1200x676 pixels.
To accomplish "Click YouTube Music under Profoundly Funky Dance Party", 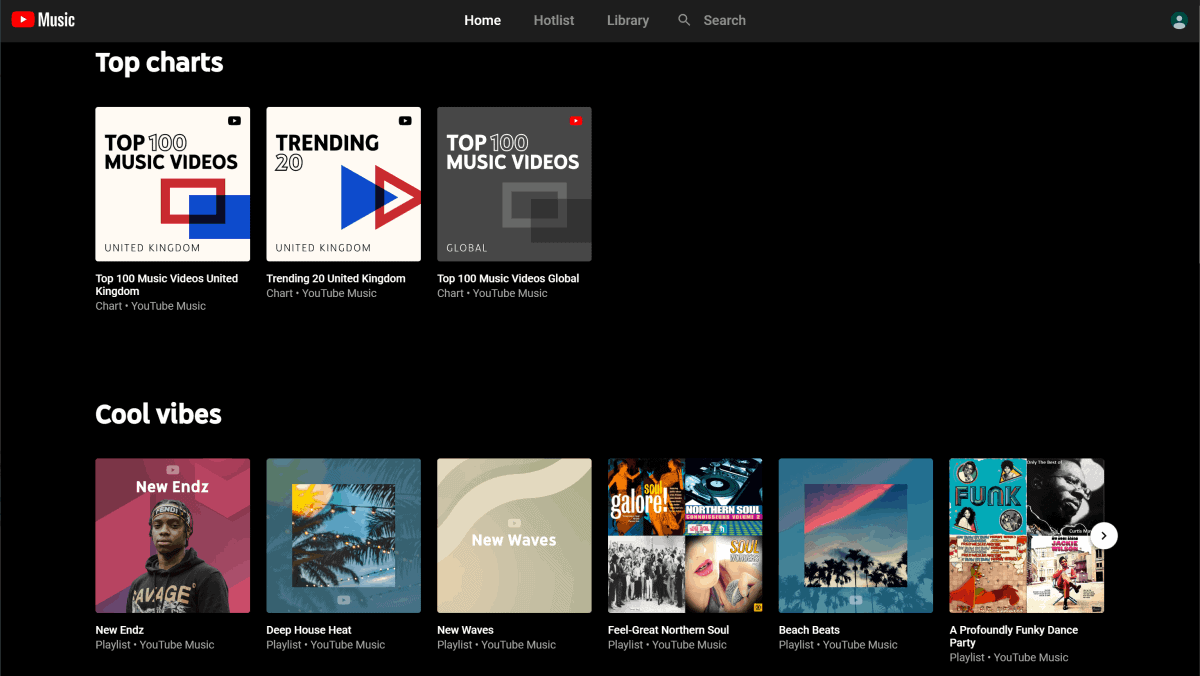I will pyautogui.click(x=1031, y=658).
